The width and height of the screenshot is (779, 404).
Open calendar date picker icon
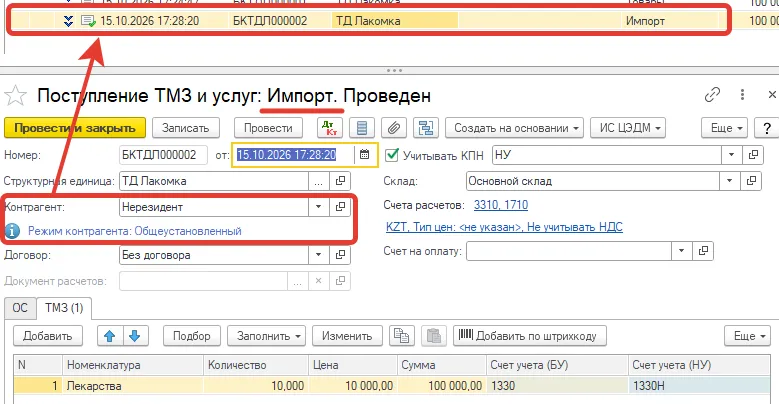[365, 155]
